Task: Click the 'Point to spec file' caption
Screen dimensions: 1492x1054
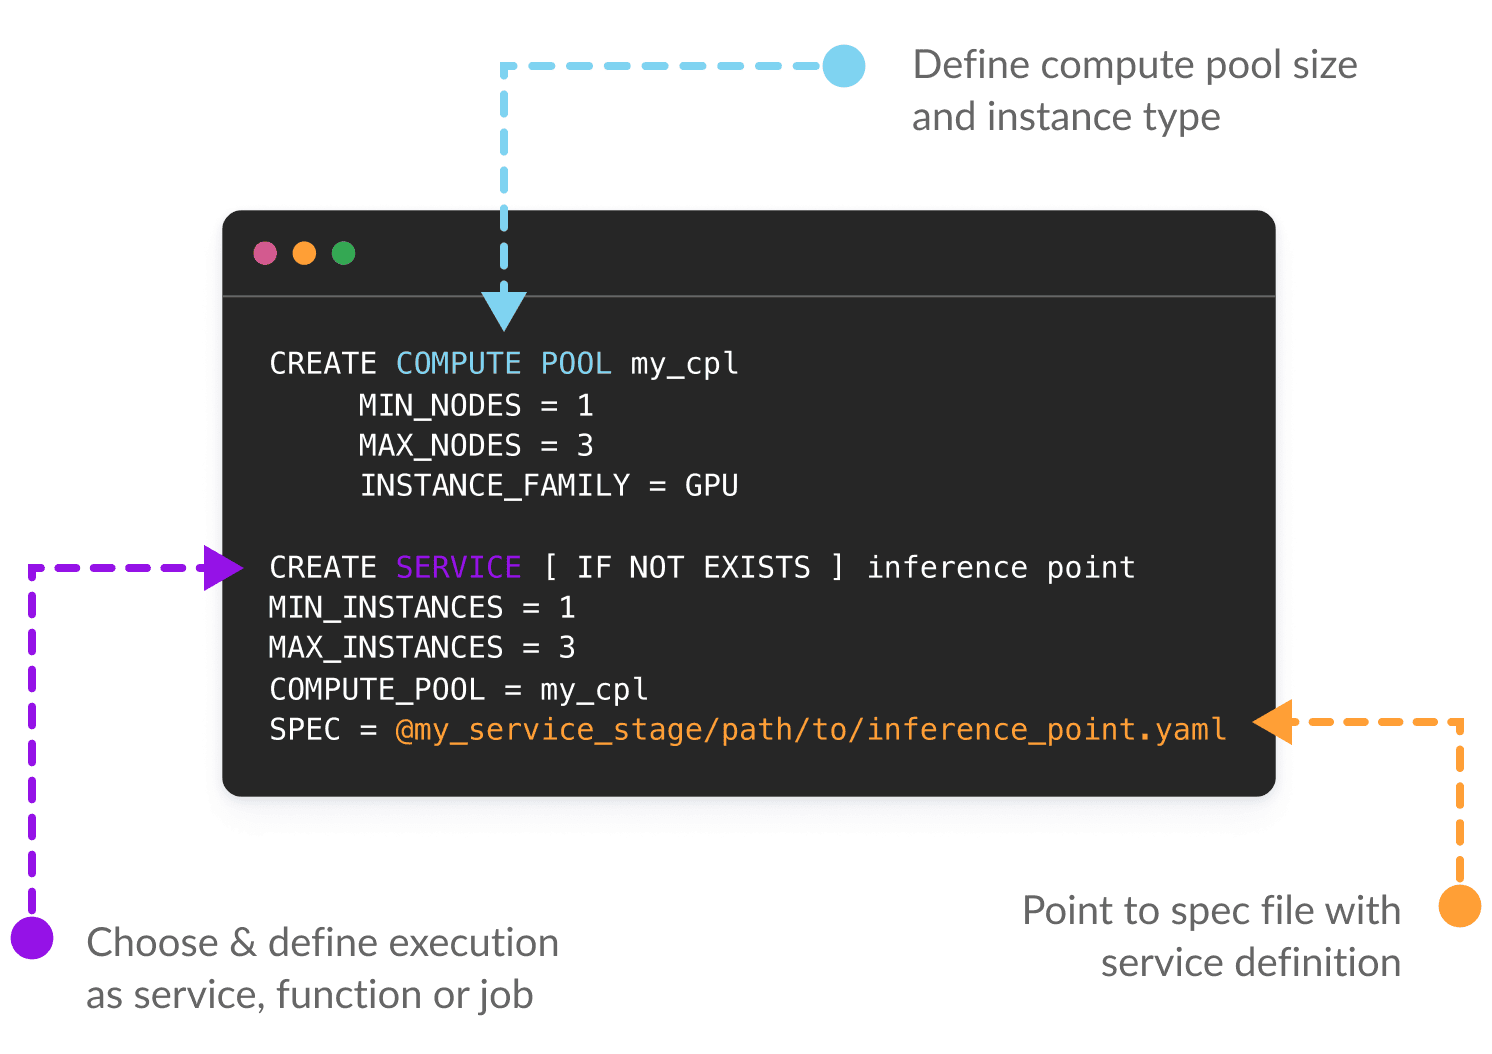Action: point(1212,911)
